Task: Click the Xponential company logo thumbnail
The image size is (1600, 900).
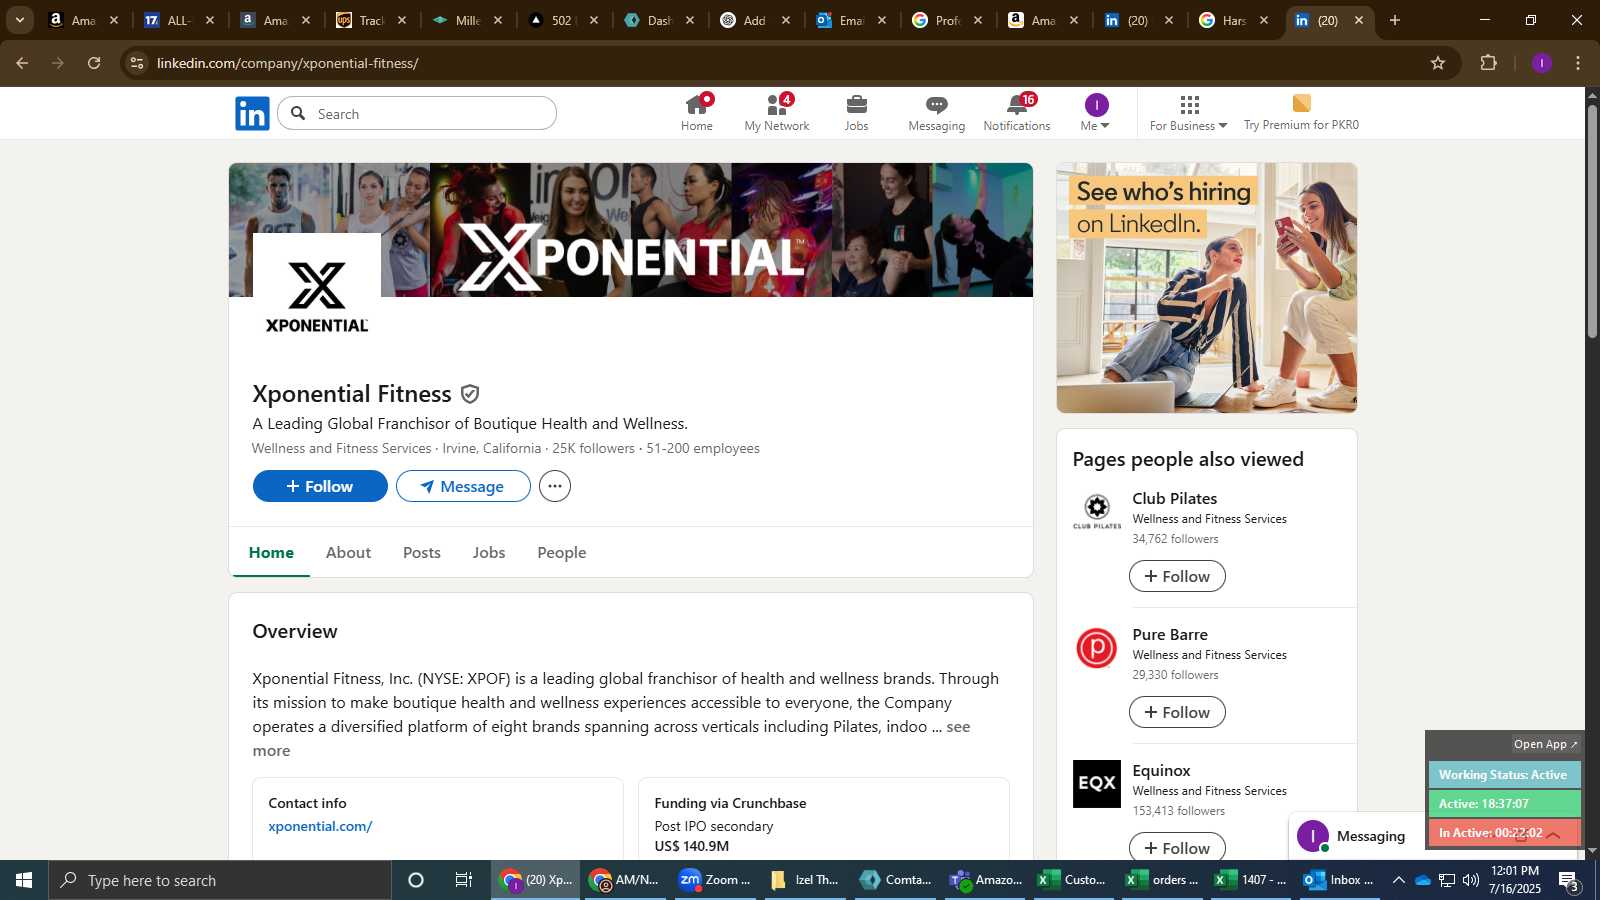Action: 317,297
